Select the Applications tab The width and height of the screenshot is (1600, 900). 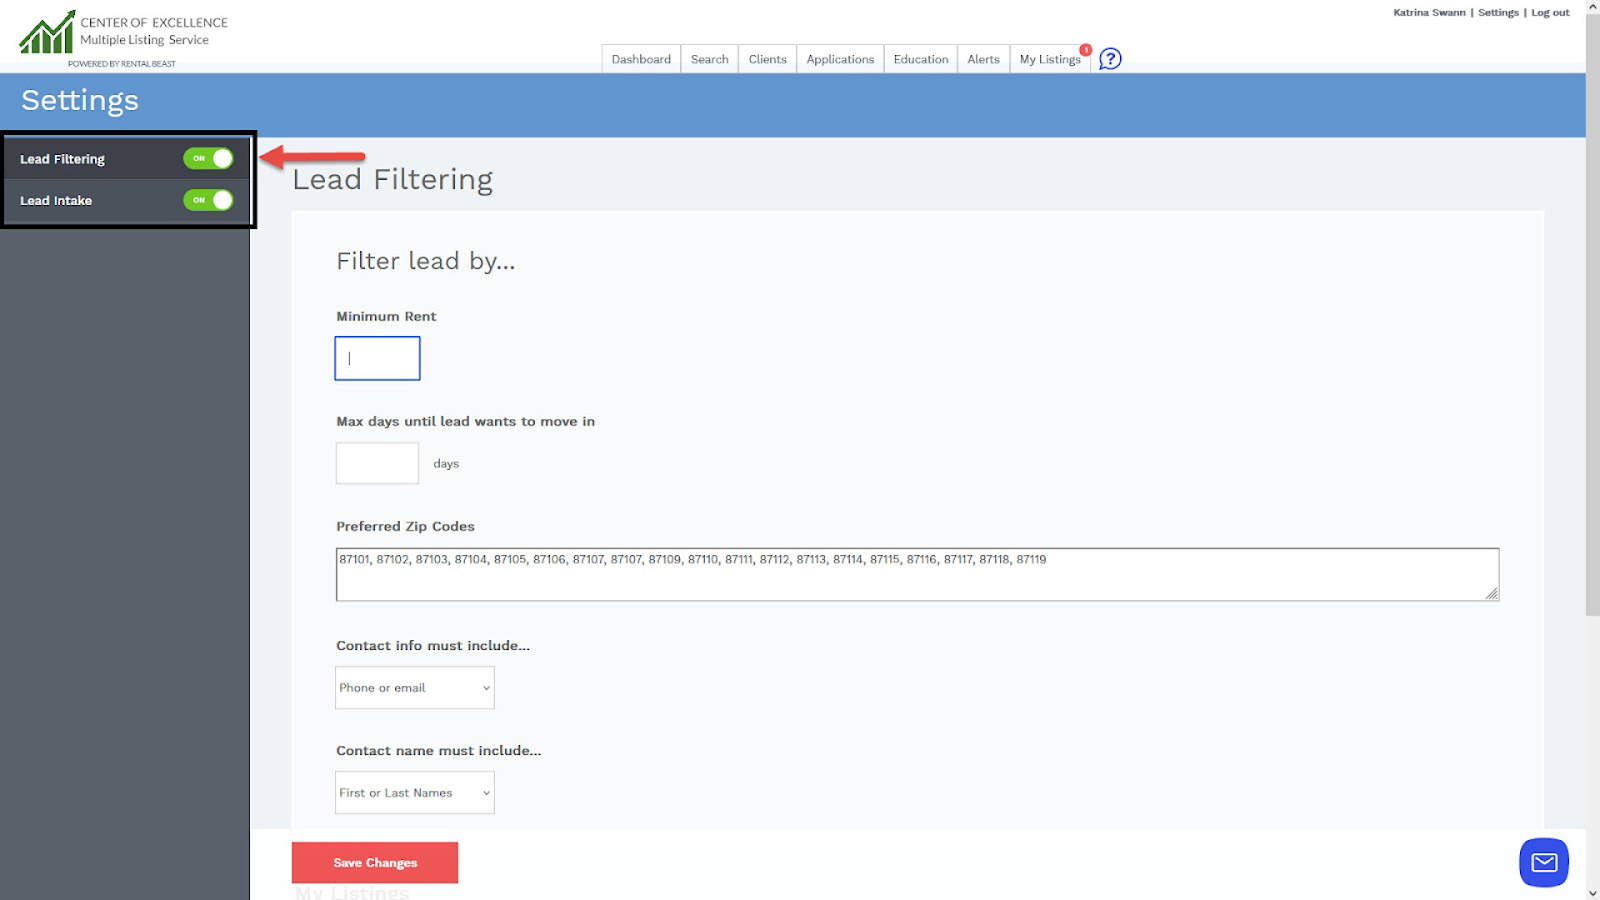pos(839,59)
